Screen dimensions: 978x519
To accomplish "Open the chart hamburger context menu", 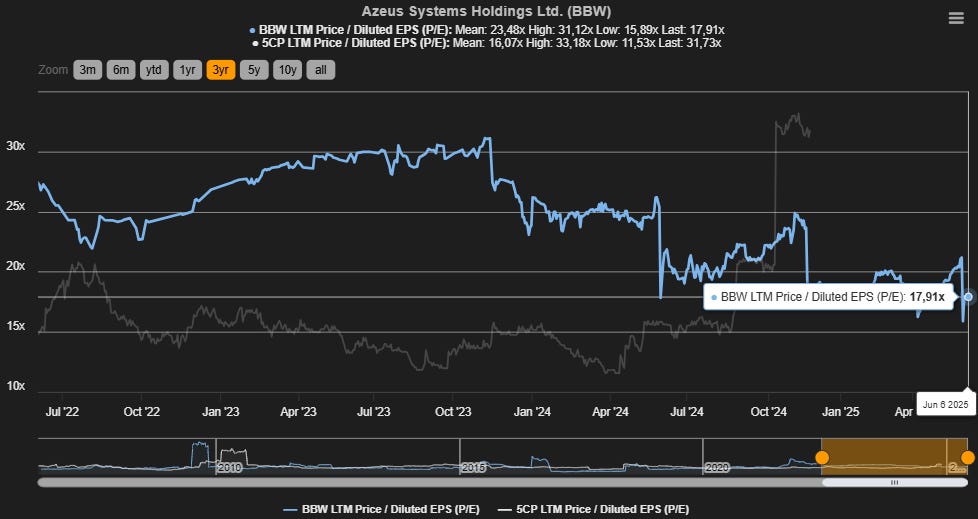I will tap(956, 18).
